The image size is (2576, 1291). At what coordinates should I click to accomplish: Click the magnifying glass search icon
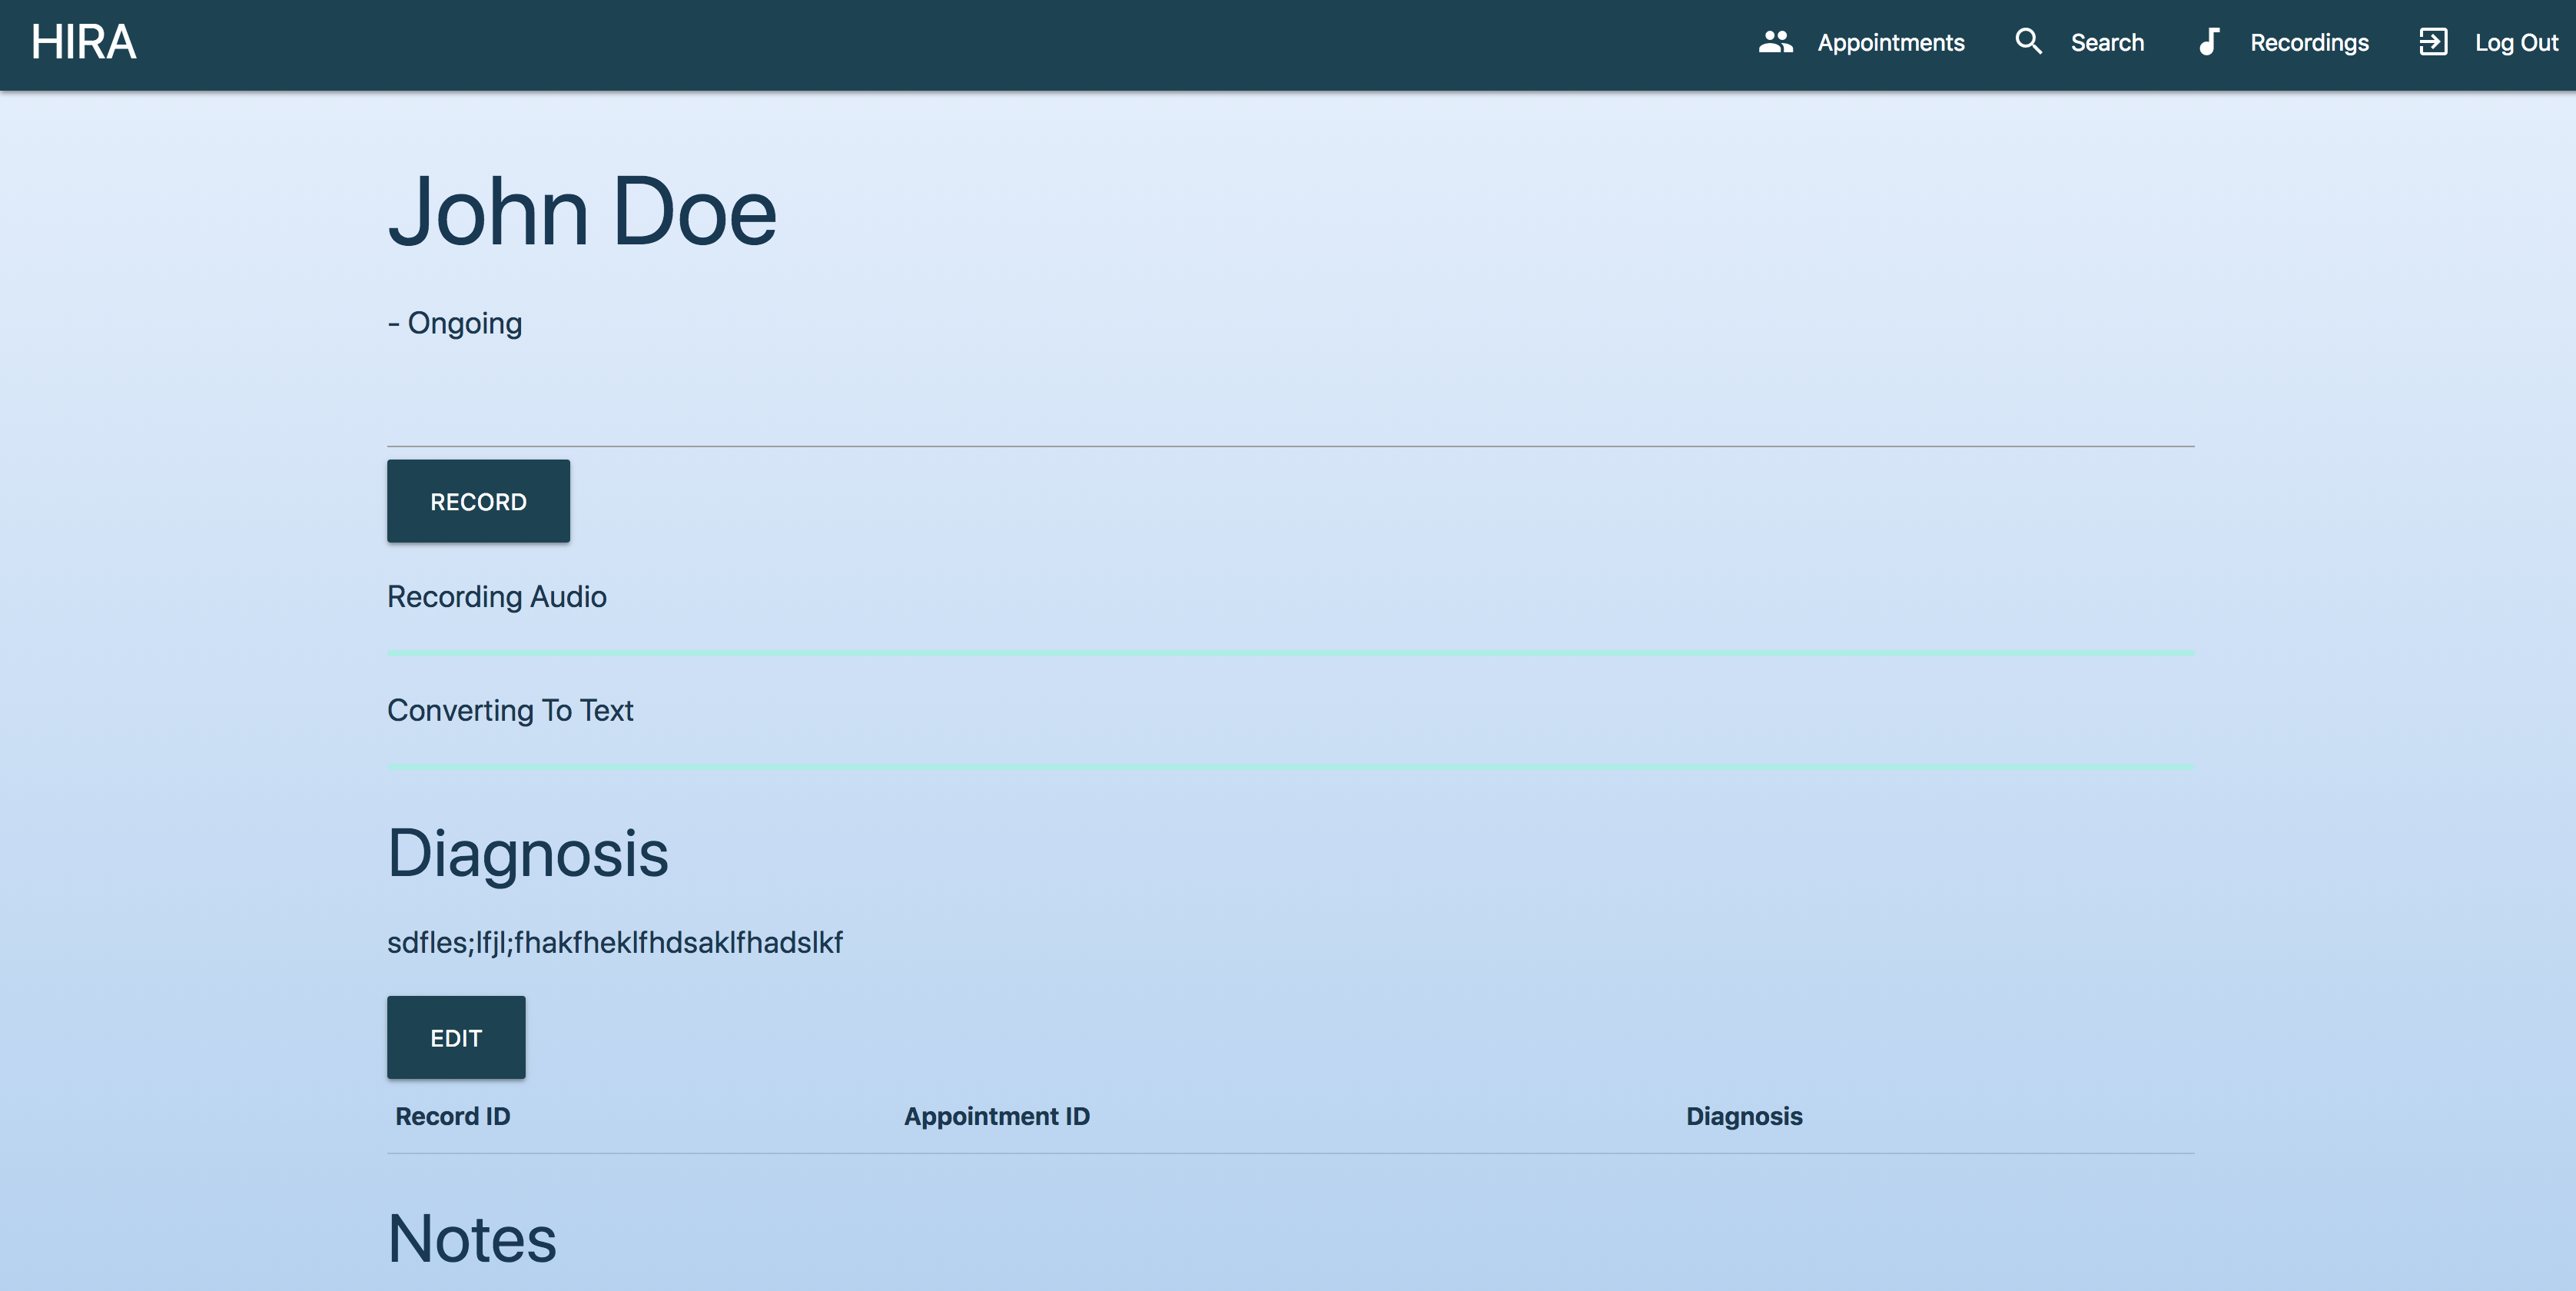(x=2028, y=42)
